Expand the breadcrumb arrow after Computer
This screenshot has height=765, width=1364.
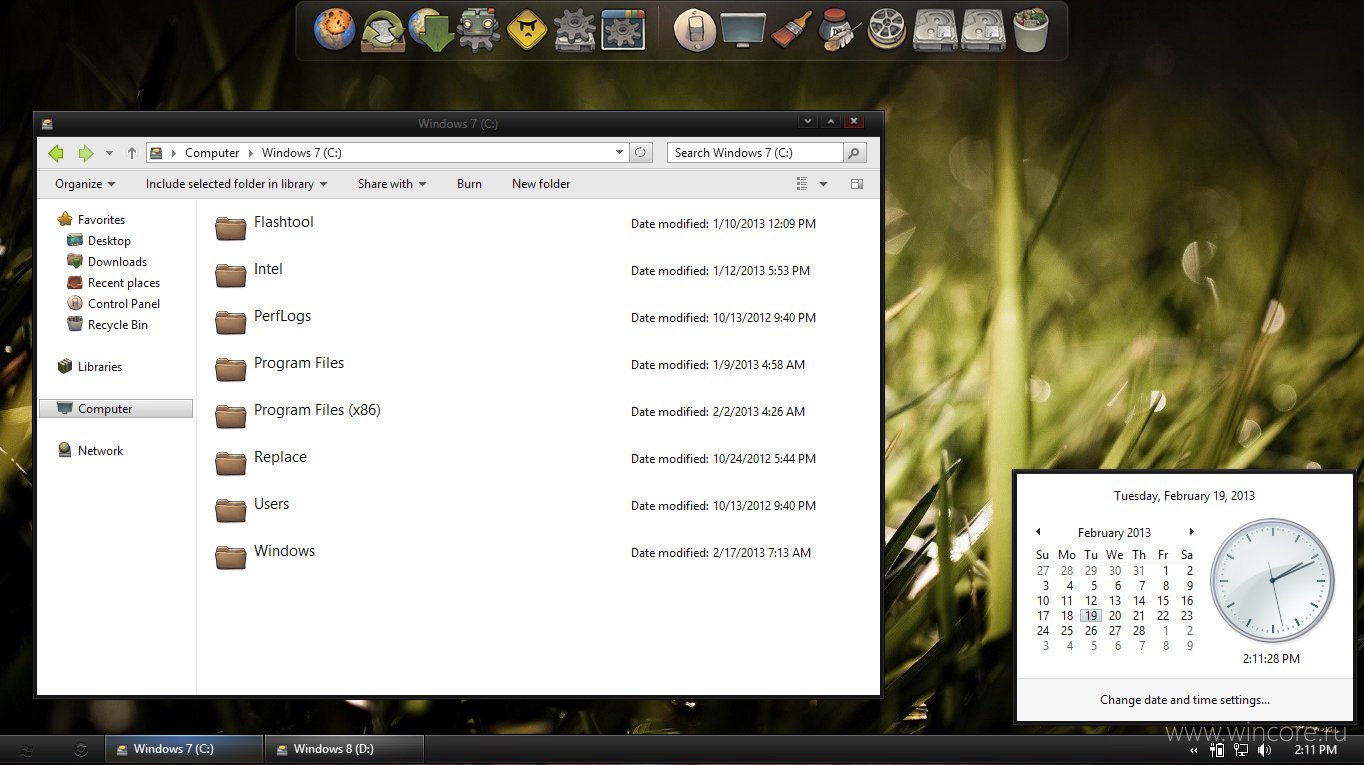251,153
